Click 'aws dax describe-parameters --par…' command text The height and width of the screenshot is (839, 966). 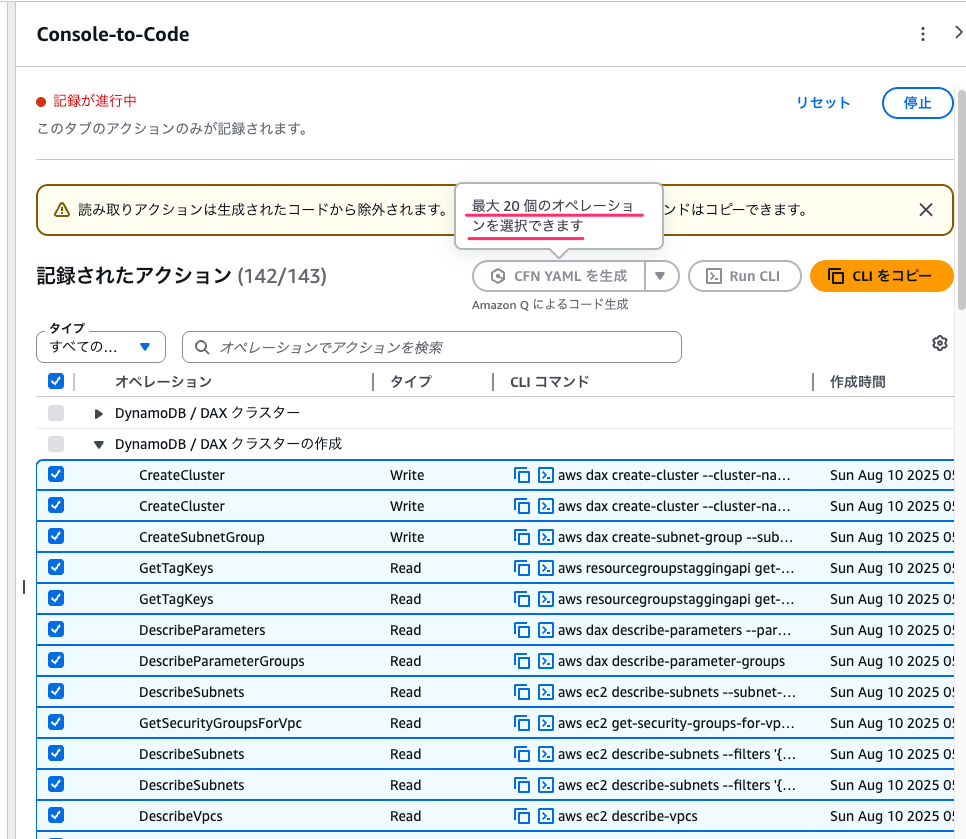tap(675, 630)
